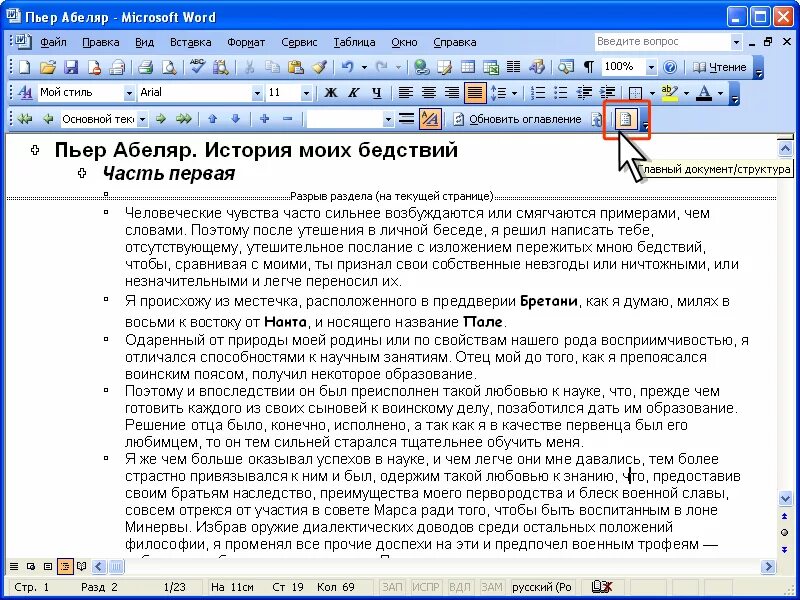Viewport: 800px width, 600px height.
Task: Create a new blank document
Action: pos(24,67)
